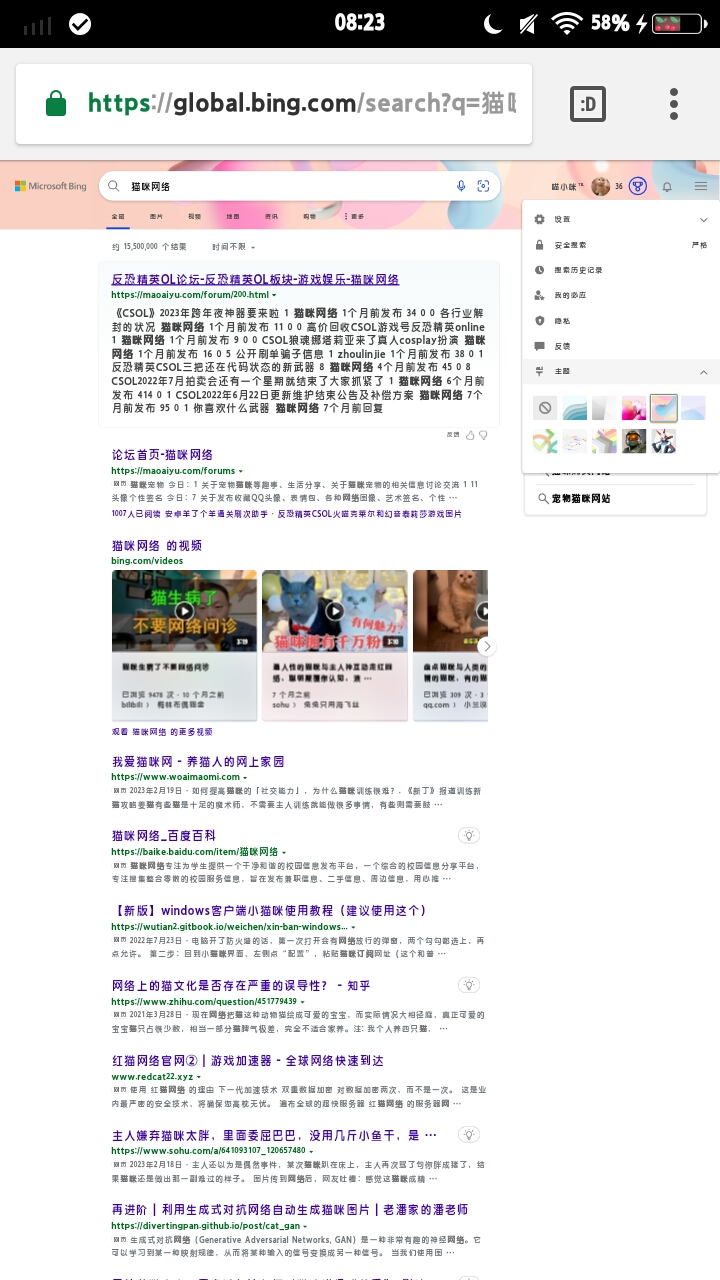
Task: Click the feedback speech bubble icon
Action: 540,346
